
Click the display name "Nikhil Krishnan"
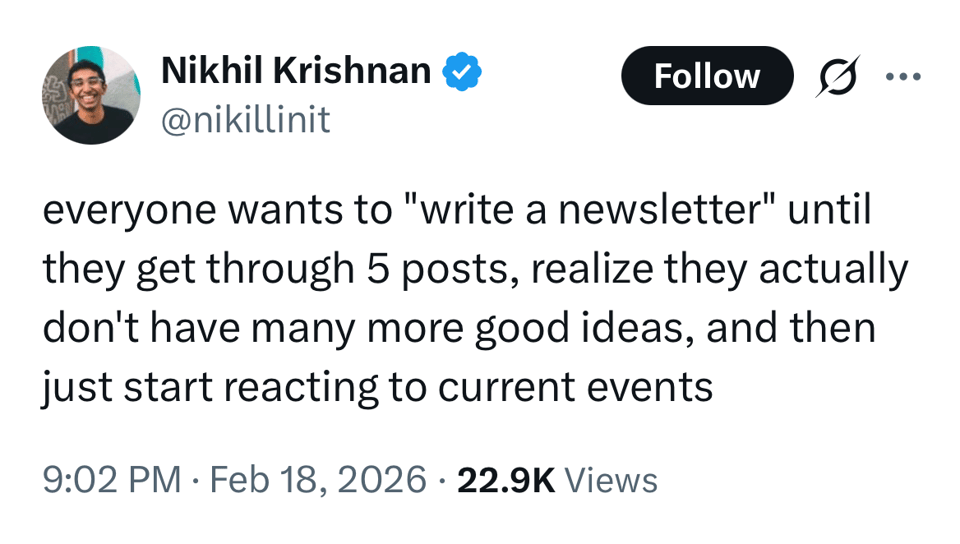pyautogui.click(x=296, y=72)
